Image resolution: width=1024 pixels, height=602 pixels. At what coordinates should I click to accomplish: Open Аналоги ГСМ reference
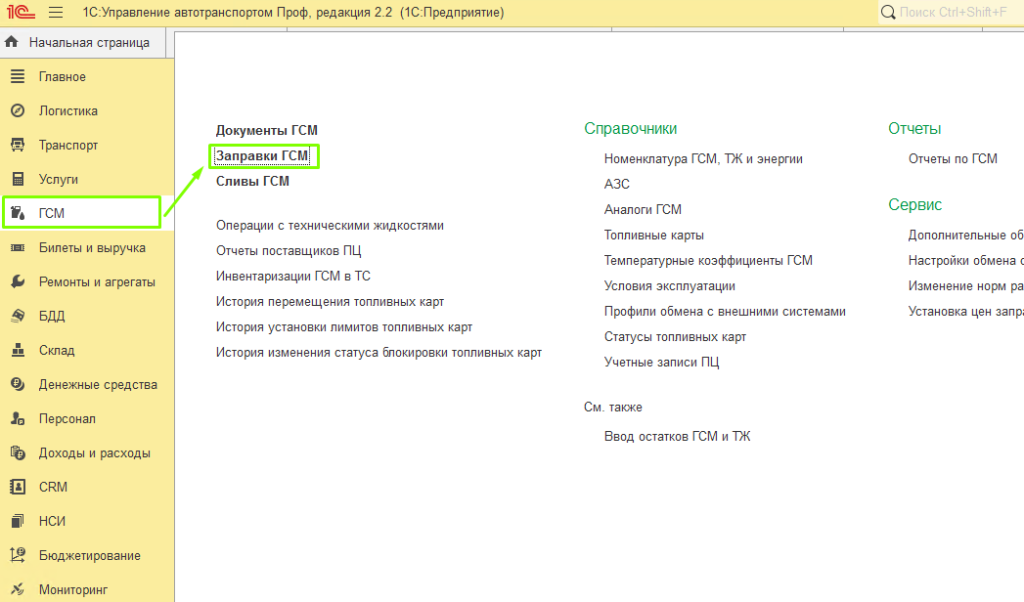click(x=643, y=210)
